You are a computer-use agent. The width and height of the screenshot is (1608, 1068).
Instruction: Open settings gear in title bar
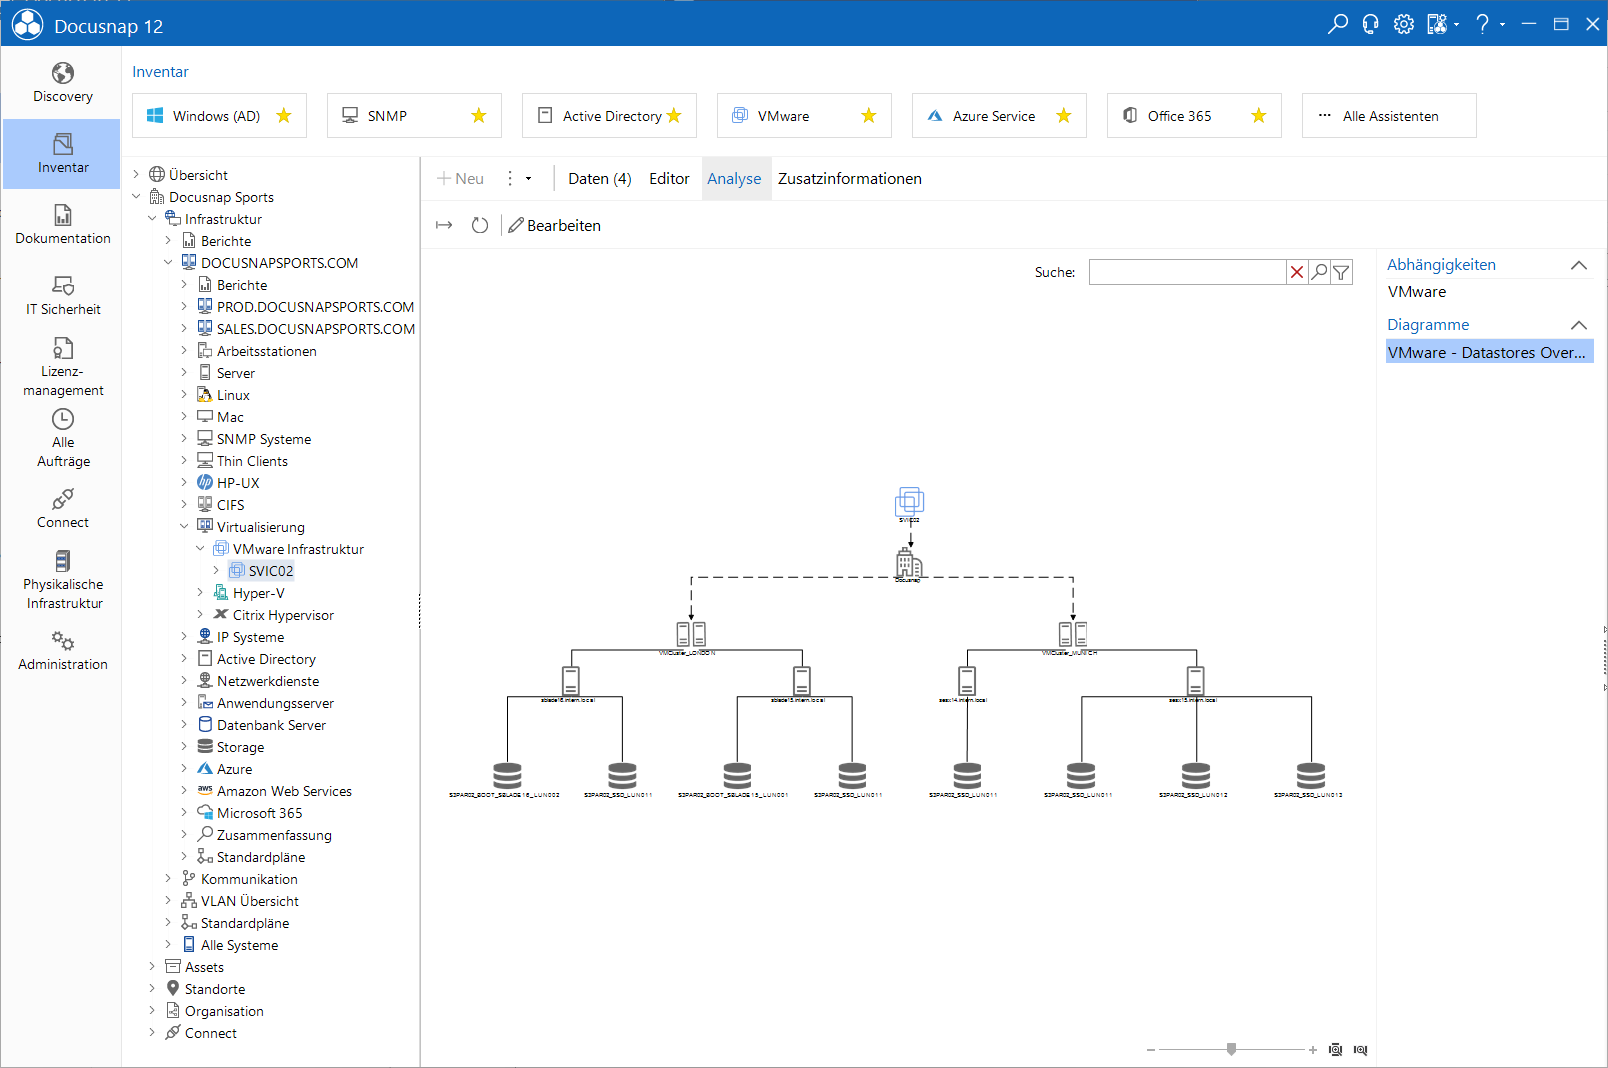pyautogui.click(x=1404, y=24)
